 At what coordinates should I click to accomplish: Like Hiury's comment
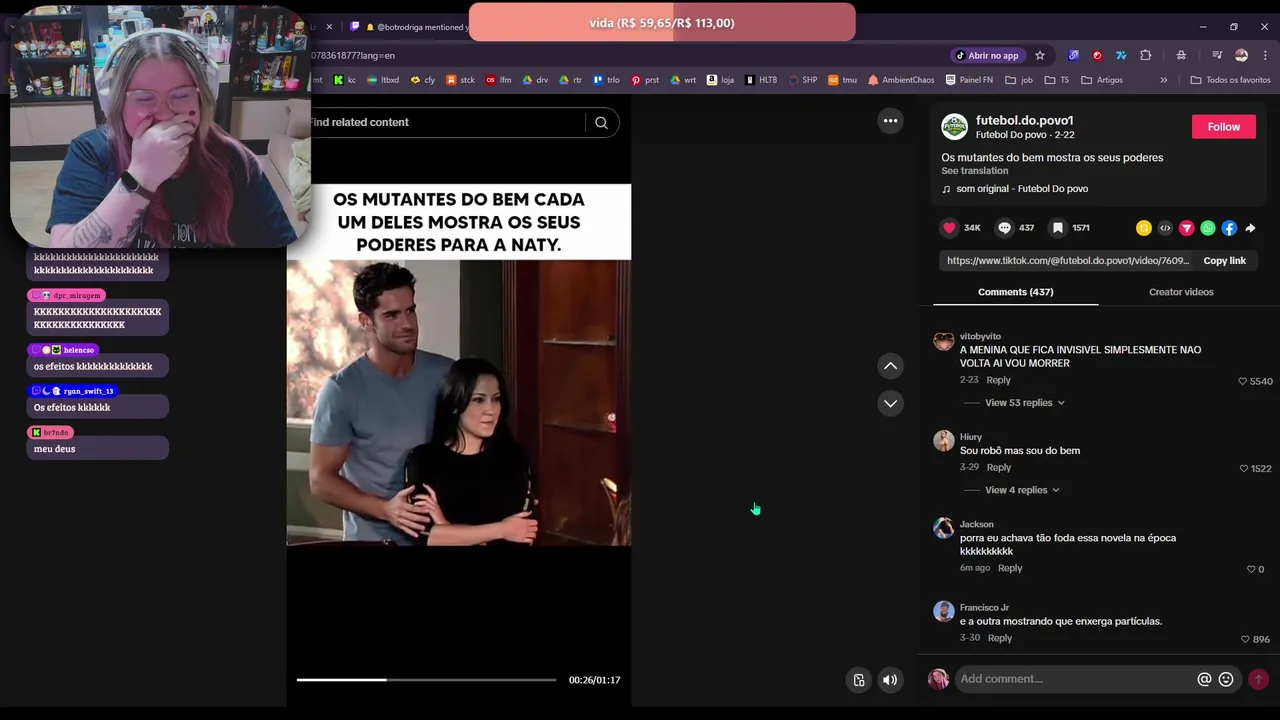coord(1243,468)
